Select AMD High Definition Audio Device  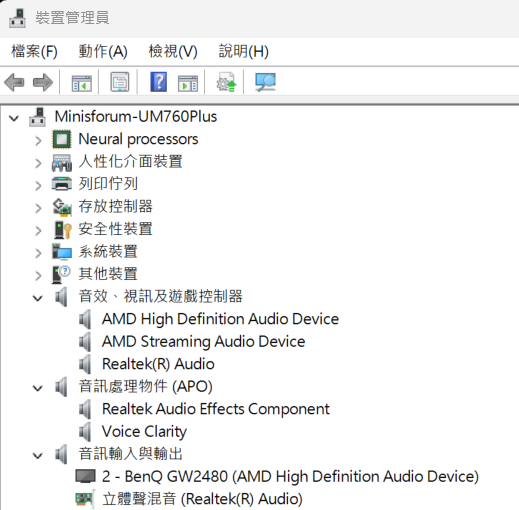[x=220, y=319]
